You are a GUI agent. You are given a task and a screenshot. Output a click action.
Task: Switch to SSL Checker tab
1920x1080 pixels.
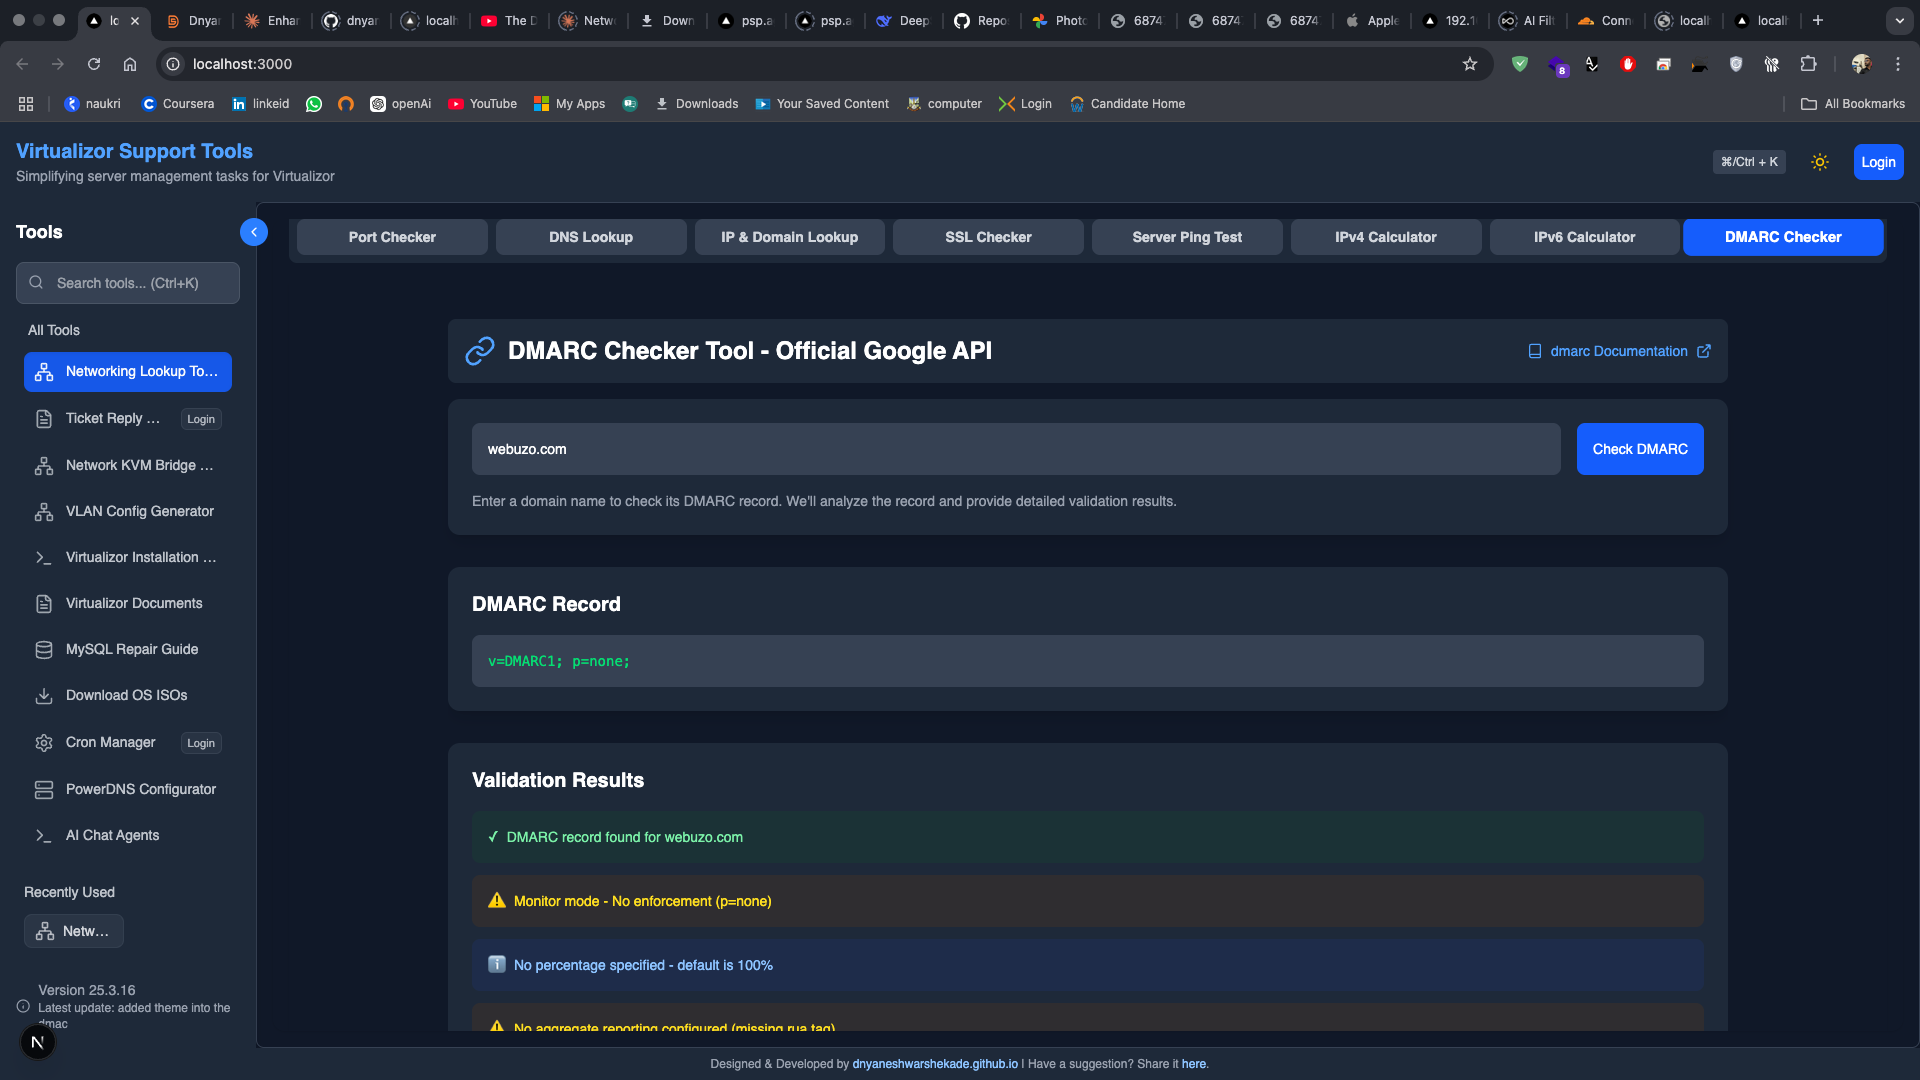tap(988, 237)
